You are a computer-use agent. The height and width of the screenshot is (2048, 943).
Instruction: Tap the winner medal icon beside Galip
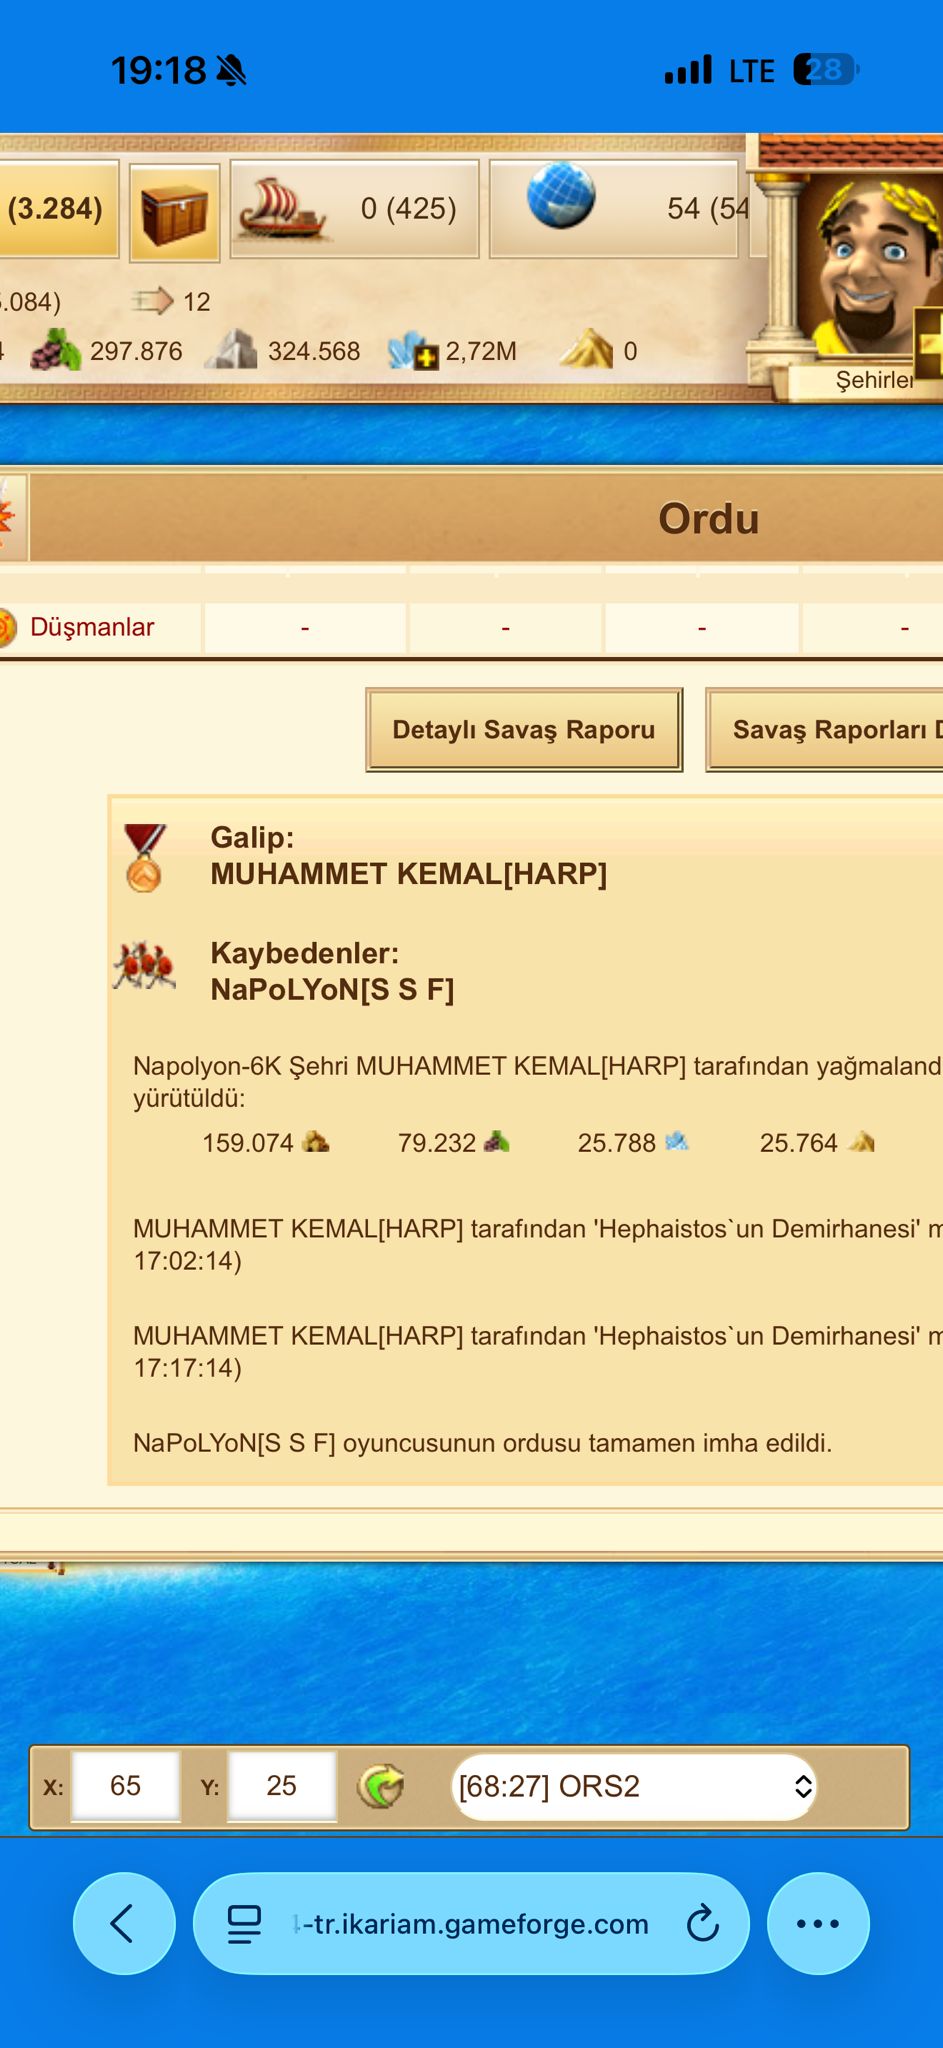144,858
